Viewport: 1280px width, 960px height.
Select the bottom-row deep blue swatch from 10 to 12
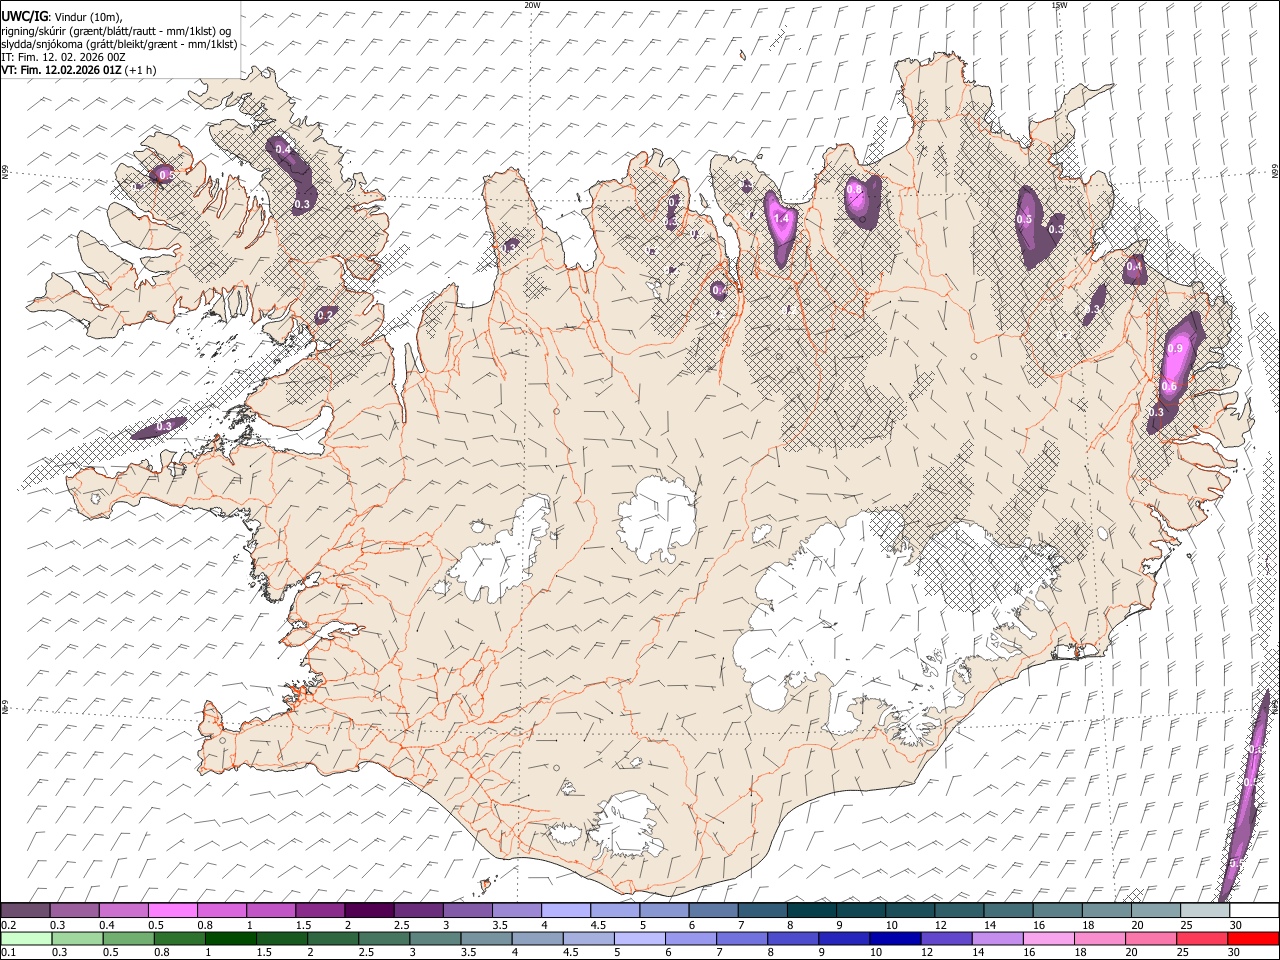(x=894, y=939)
